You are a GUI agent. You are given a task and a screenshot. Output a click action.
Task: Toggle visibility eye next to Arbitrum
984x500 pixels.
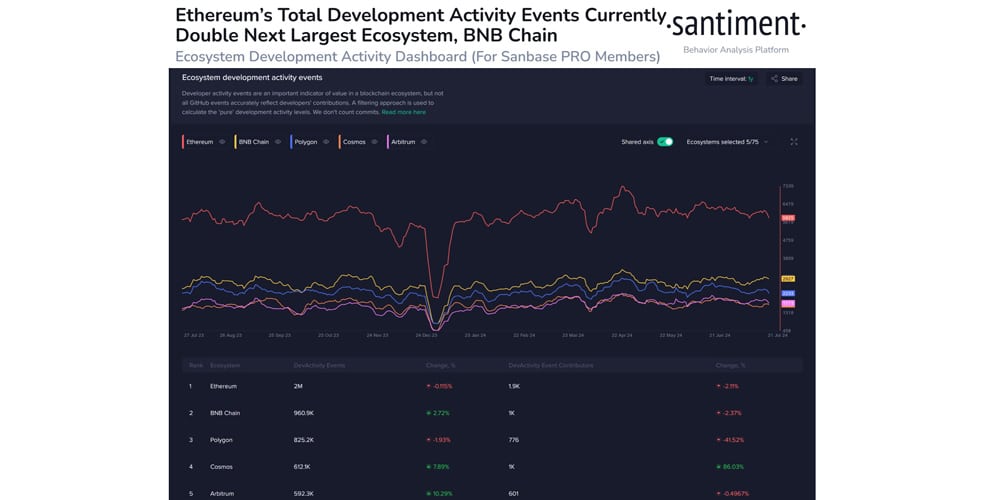[424, 142]
